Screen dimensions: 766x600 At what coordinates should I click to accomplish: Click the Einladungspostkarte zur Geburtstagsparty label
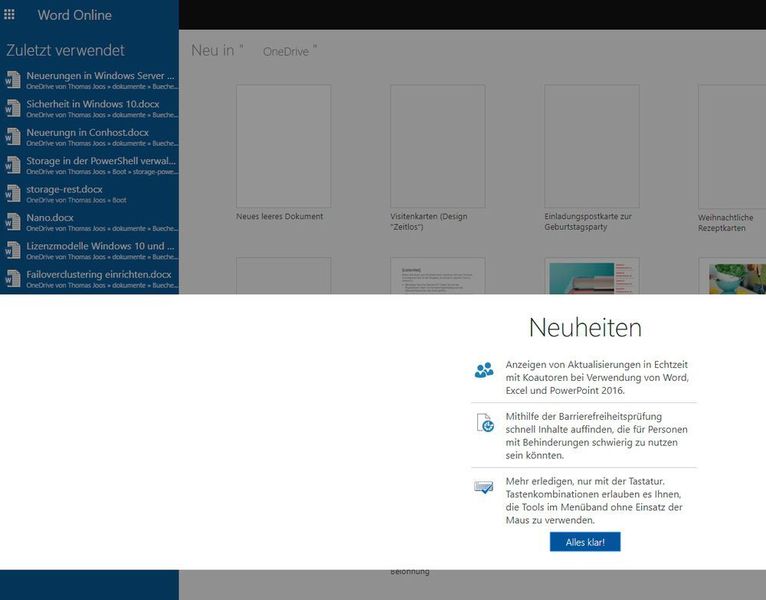[588, 221]
